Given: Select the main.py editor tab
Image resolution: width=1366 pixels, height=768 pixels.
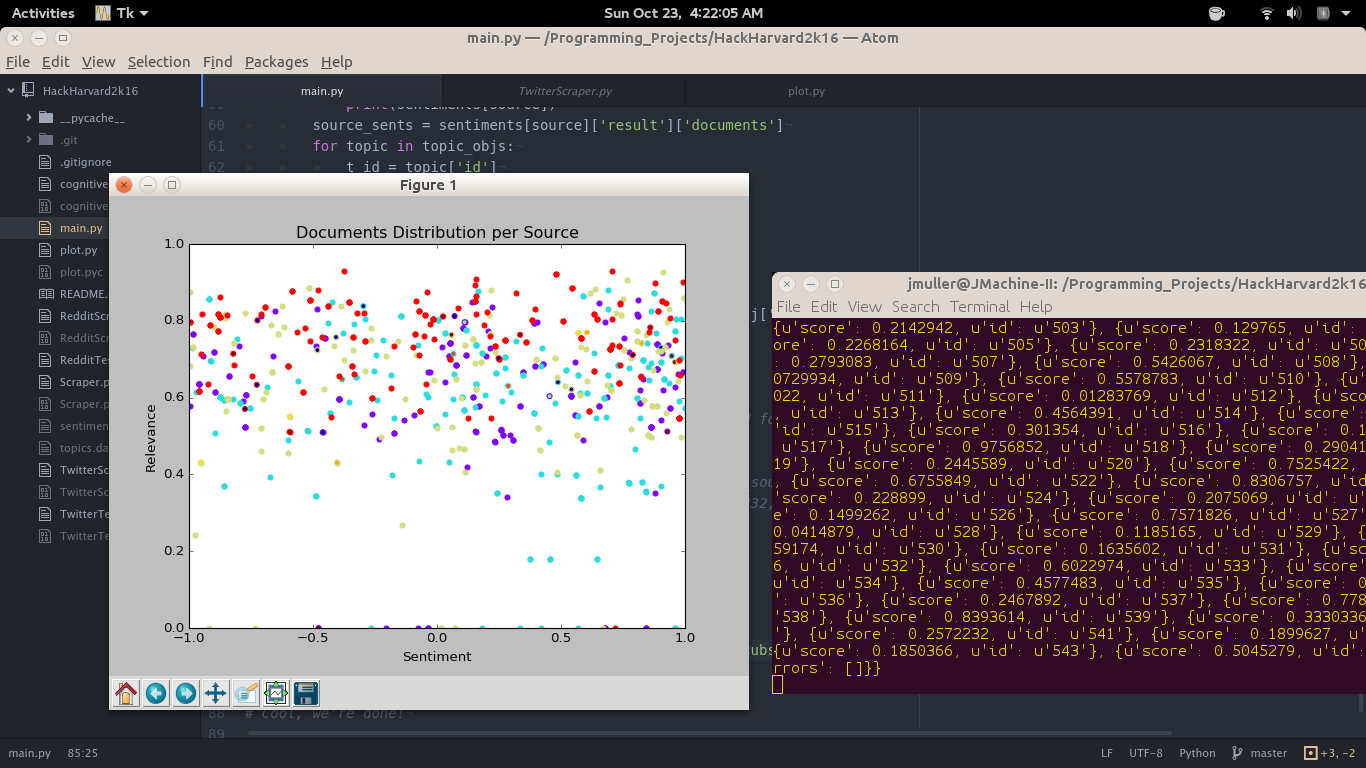Looking at the screenshot, I should (323, 91).
